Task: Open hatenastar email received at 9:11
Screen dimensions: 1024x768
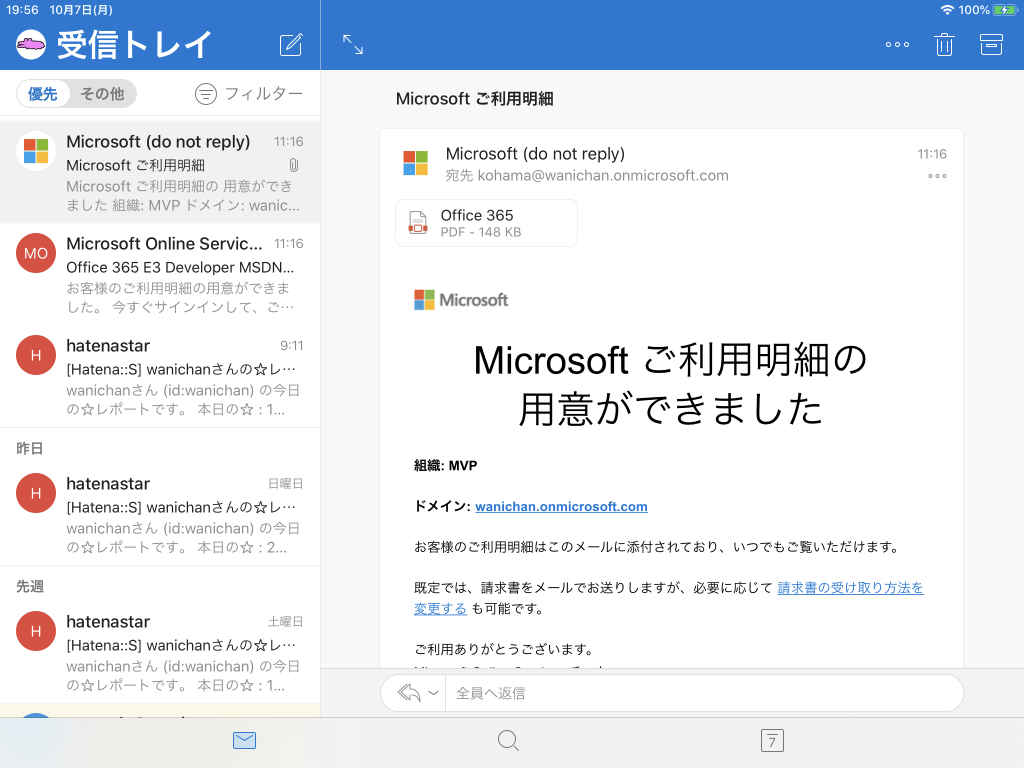Action: tap(160, 376)
